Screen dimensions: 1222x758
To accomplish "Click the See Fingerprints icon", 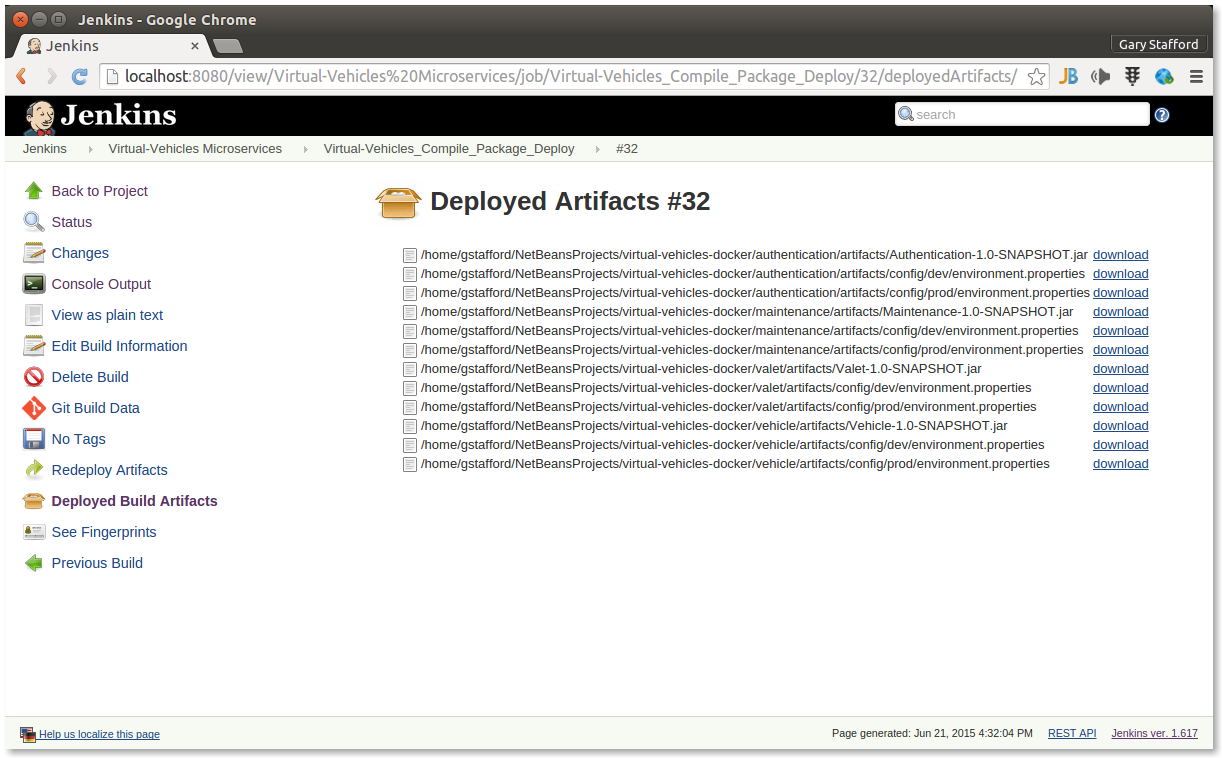I will click(x=34, y=532).
